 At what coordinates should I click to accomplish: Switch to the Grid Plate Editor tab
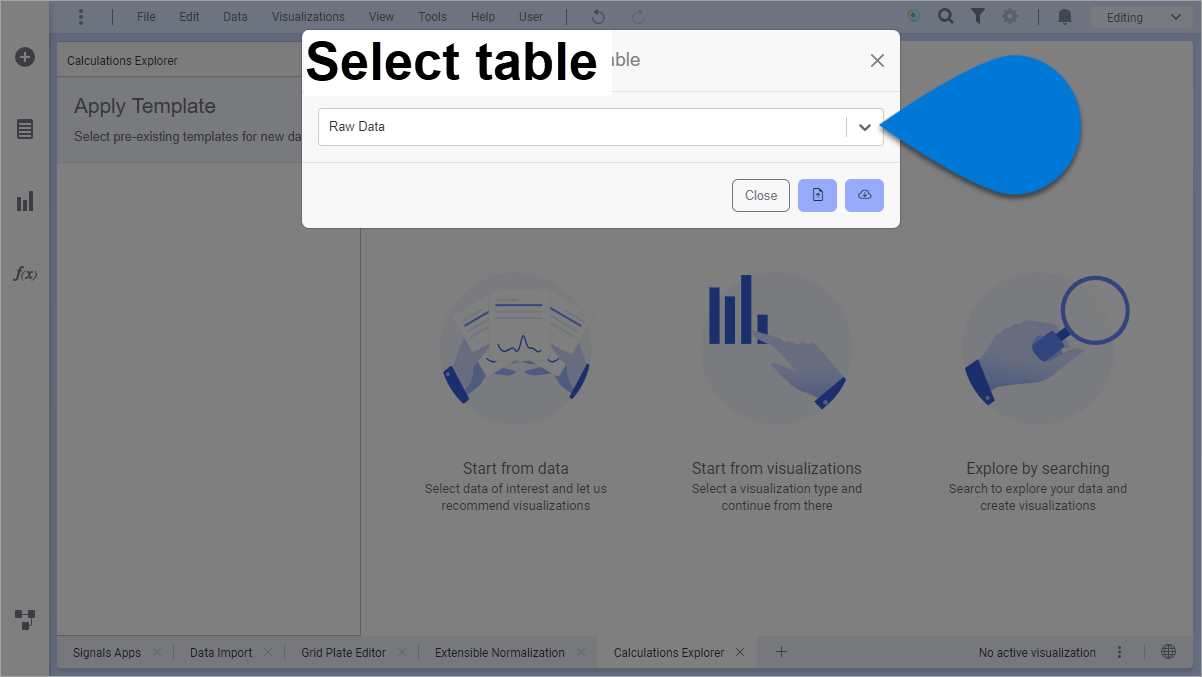pos(343,652)
